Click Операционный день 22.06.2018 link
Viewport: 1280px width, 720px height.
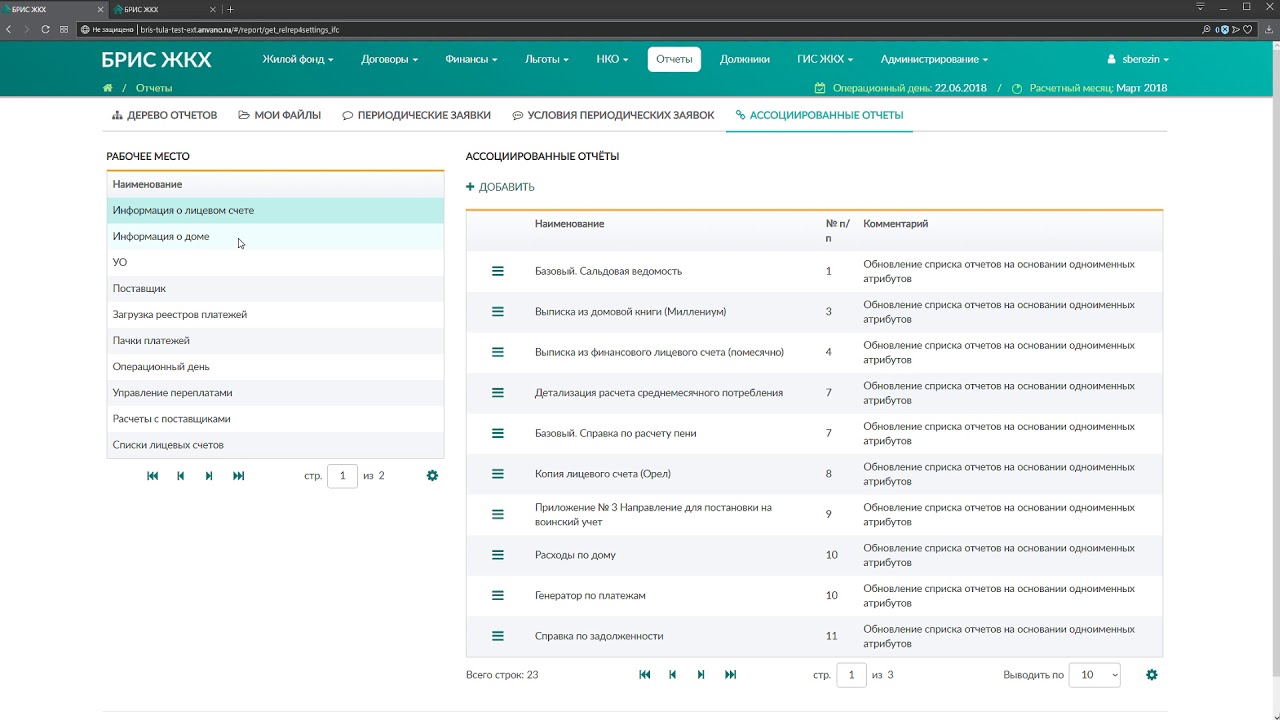[x=901, y=88]
